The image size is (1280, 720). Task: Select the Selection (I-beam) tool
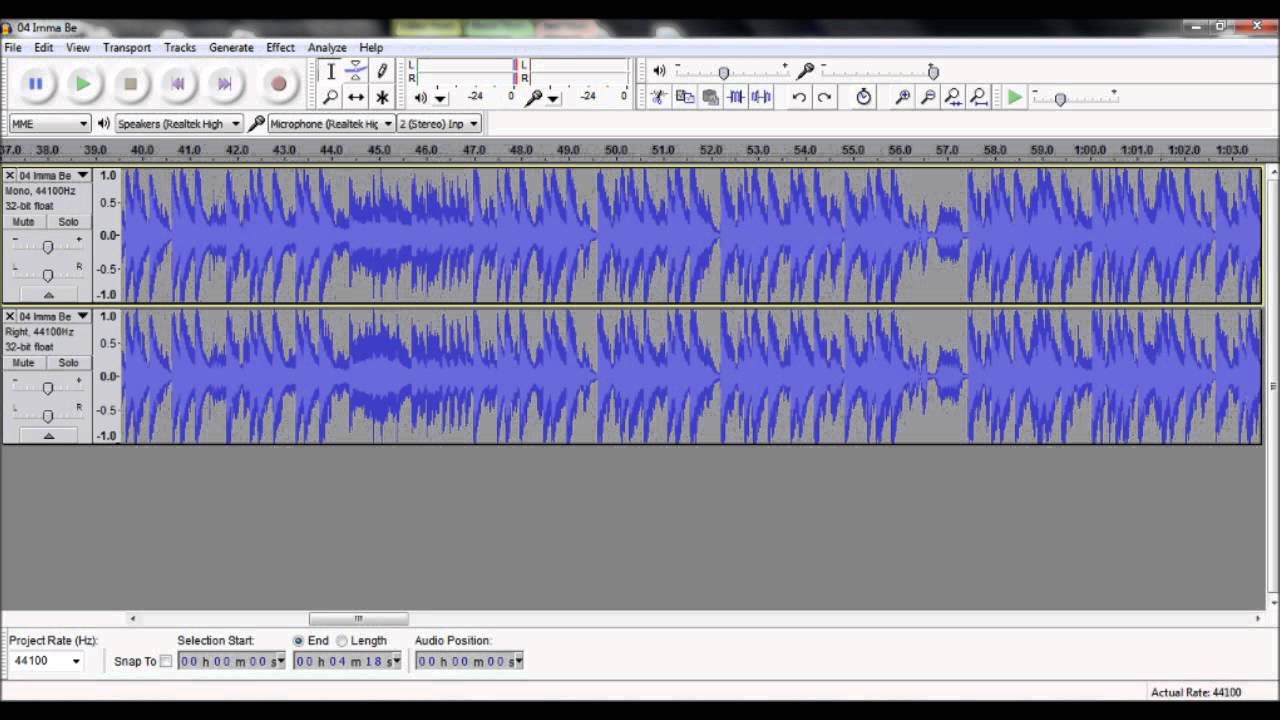(331, 71)
